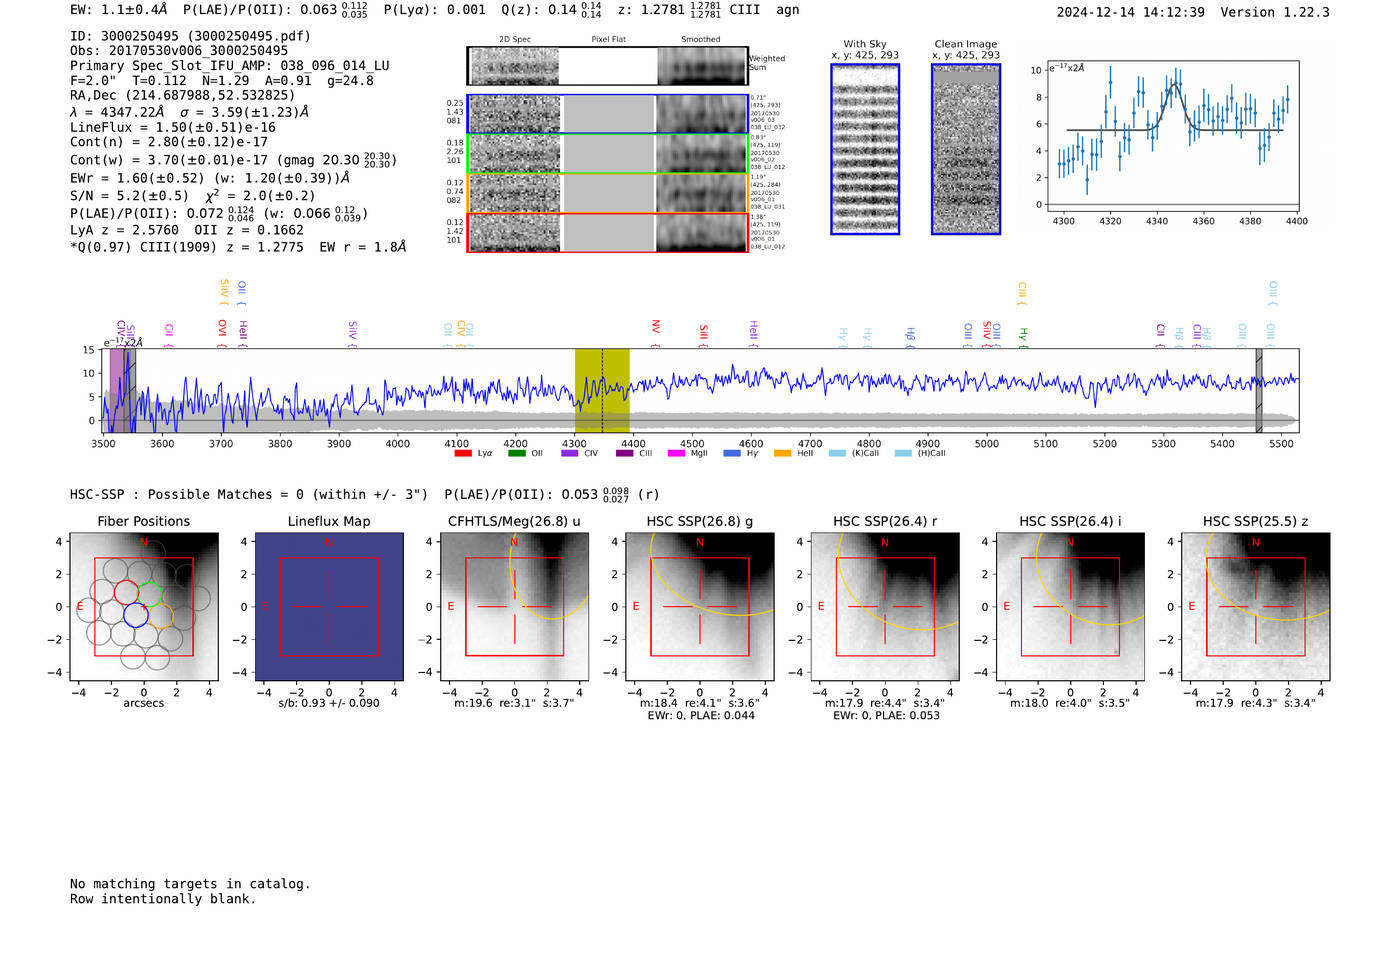Viewport: 1400px width, 953px height.
Task: Open the Lineflux Map panel
Action: click(x=329, y=607)
